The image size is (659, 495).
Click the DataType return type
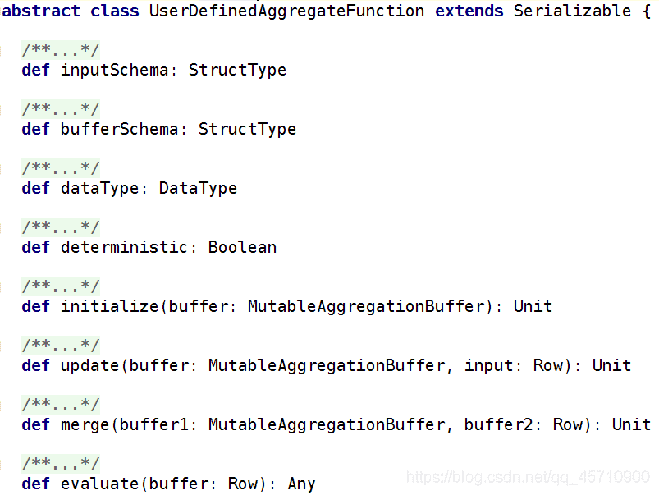[198, 189]
